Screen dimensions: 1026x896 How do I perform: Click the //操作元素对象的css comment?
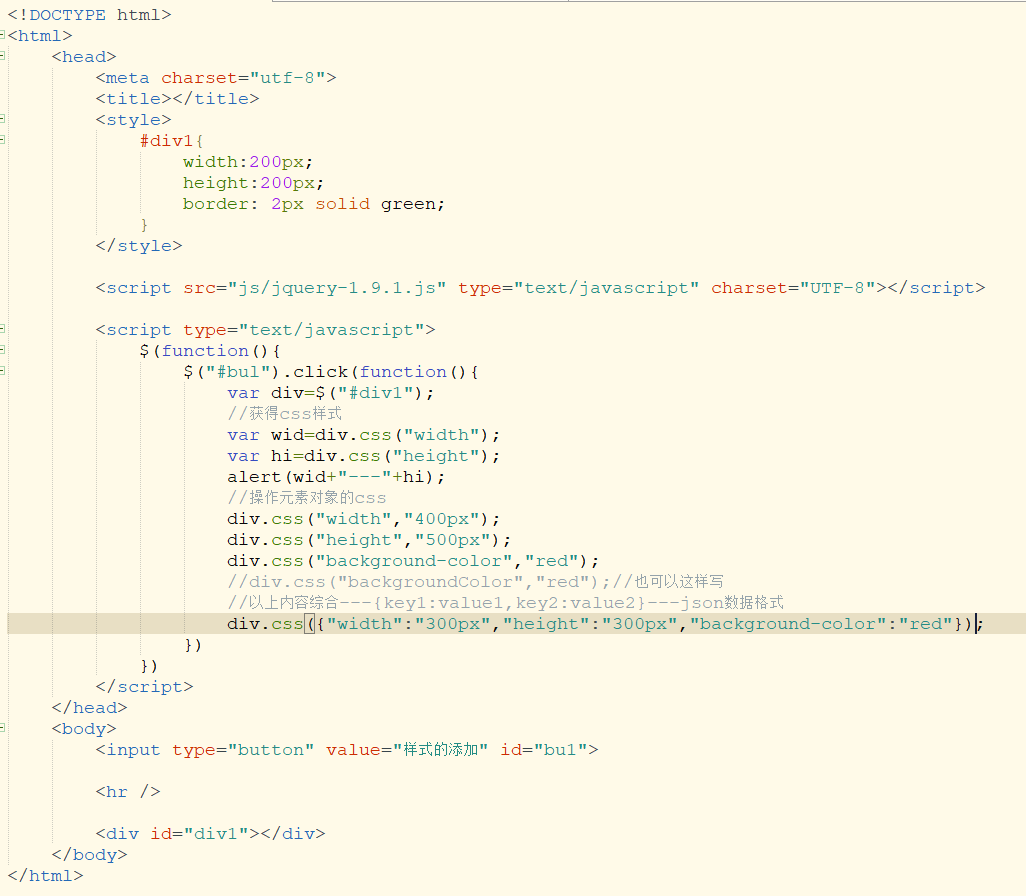[x=307, y=497]
